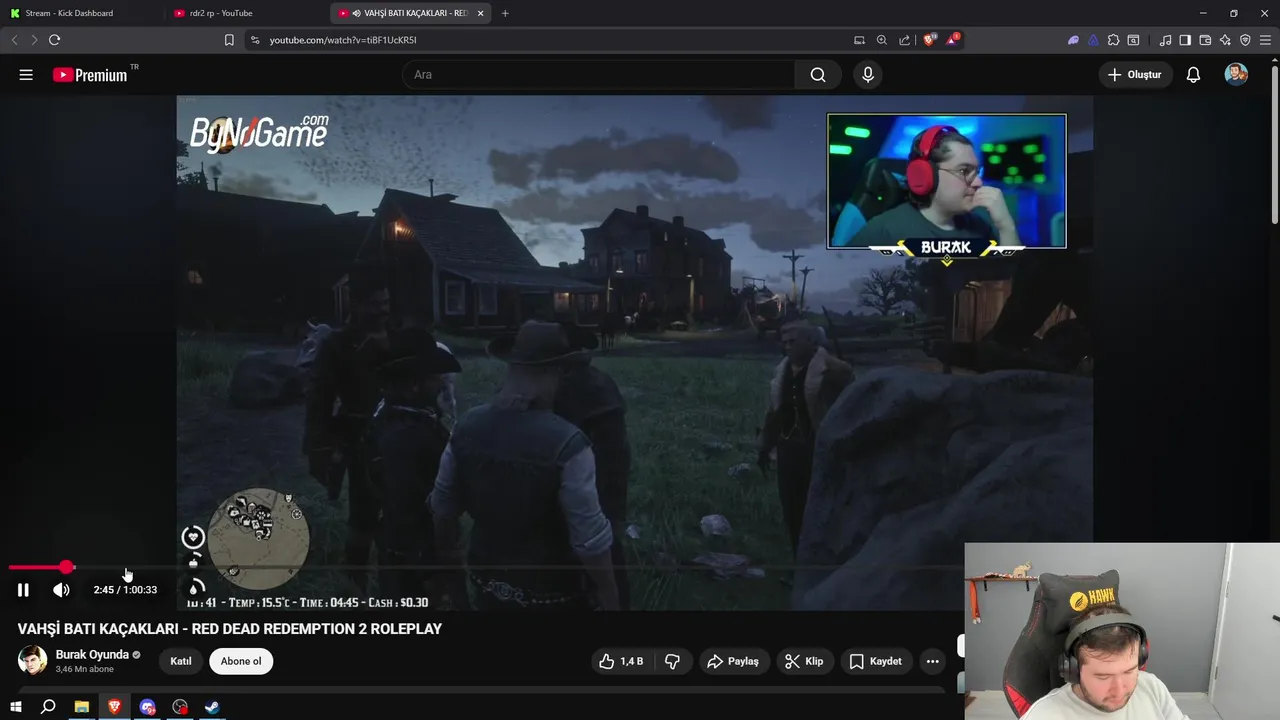
Task: Click the red progress bar scrubber
Action: tap(66, 567)
